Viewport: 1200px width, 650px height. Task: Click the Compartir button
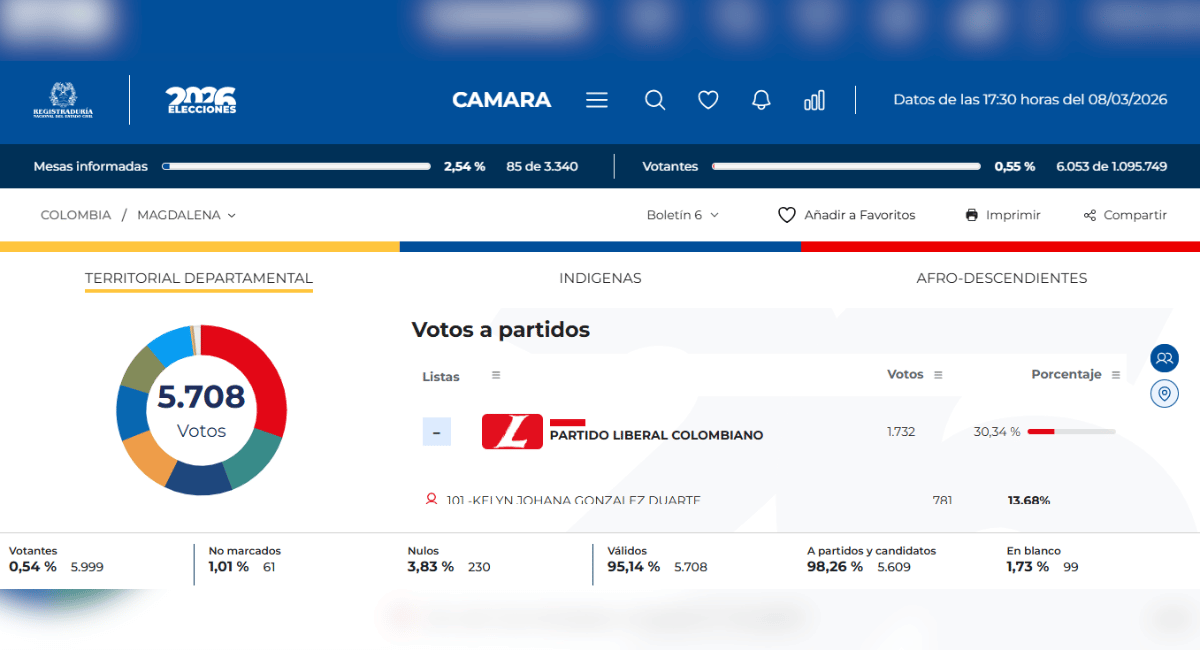[1125, 215]
